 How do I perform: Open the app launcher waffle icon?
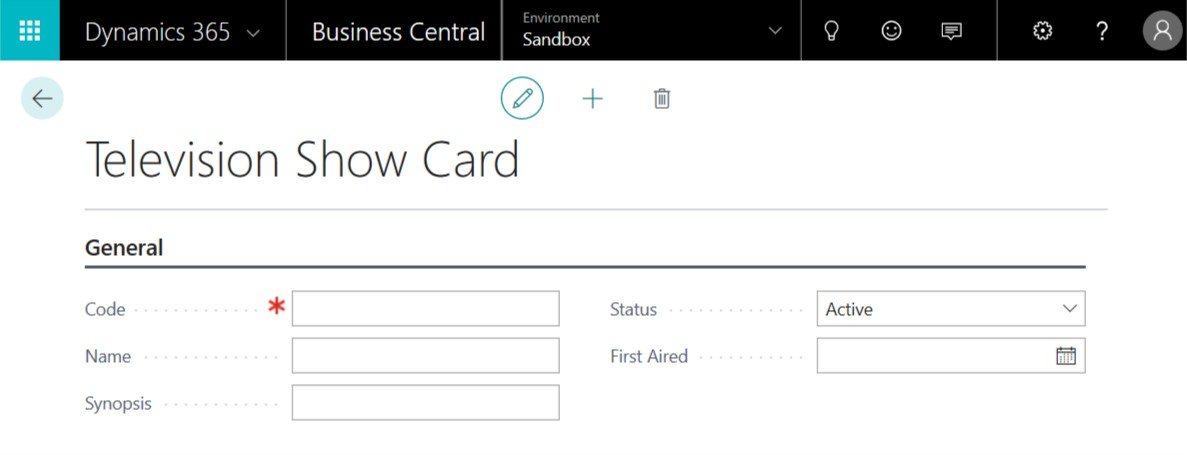(x=30, y=30)
